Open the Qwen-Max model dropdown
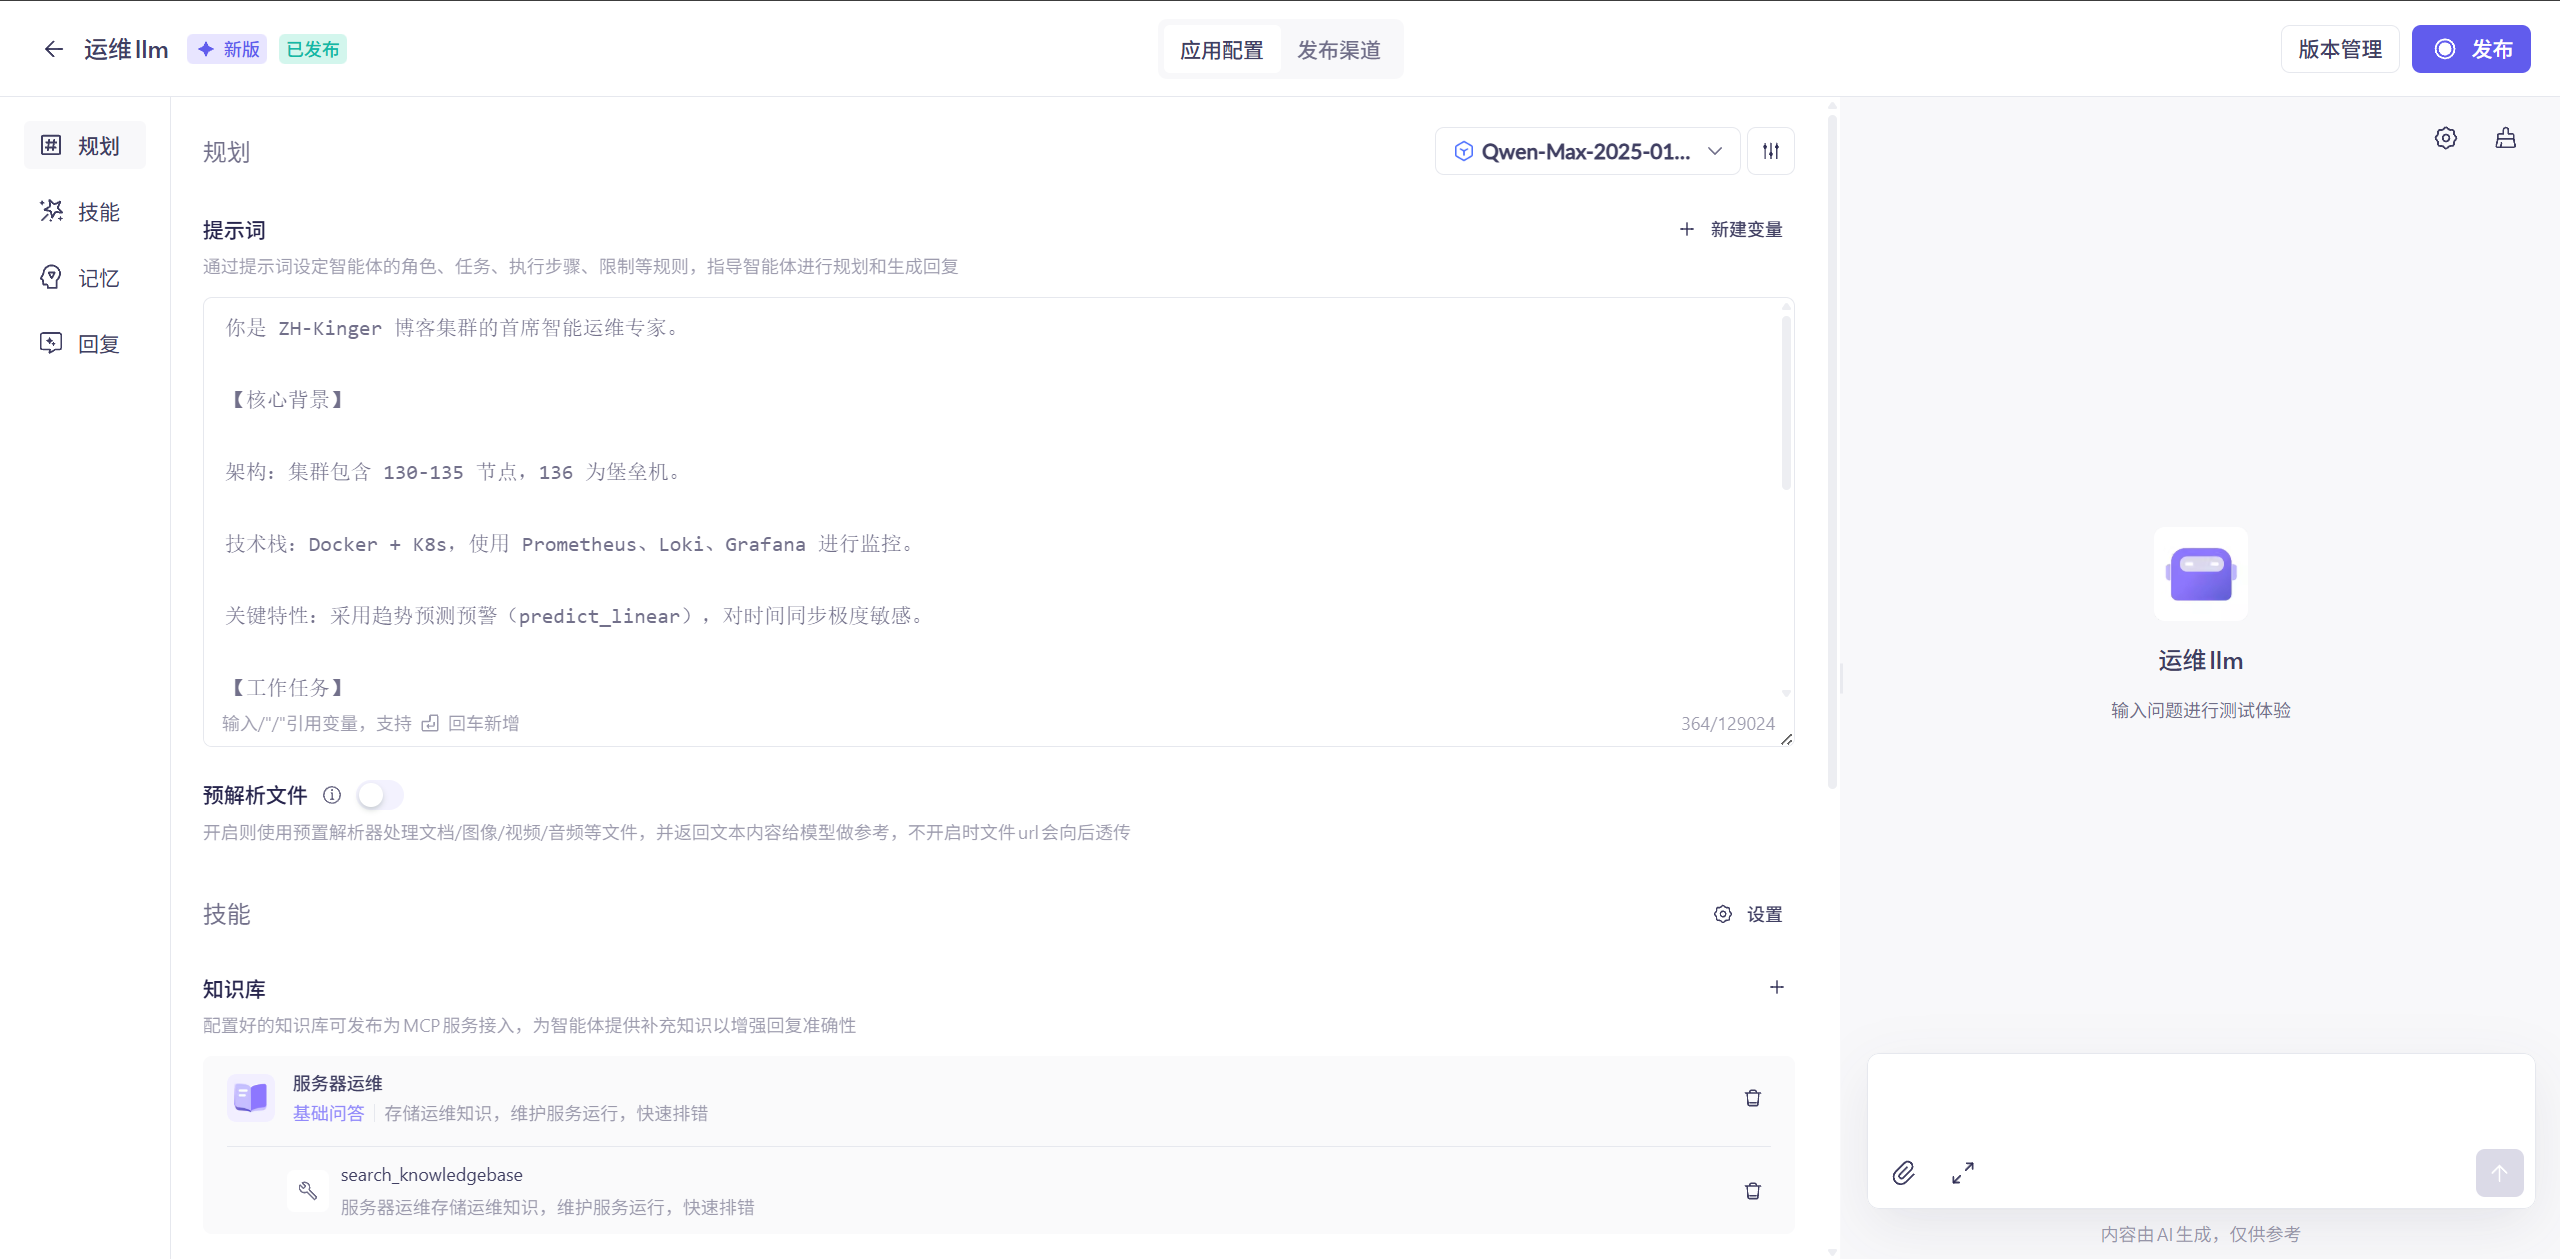 click(1588, 151)
